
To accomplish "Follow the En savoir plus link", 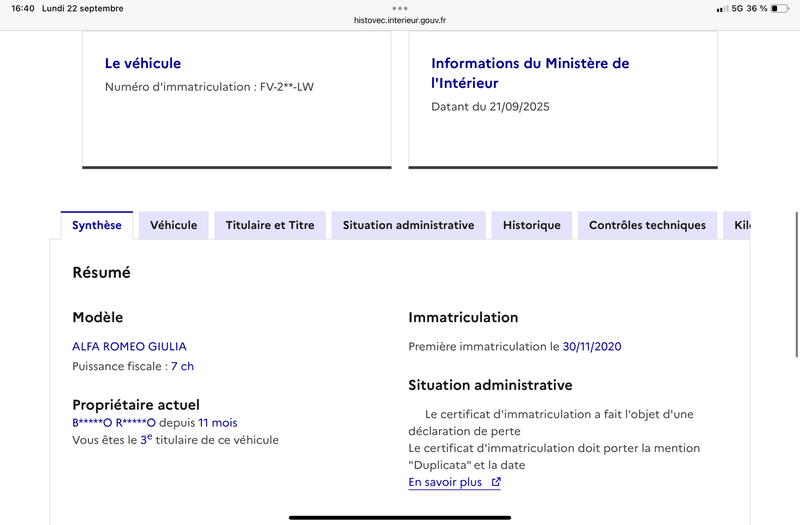I will 455,482.
